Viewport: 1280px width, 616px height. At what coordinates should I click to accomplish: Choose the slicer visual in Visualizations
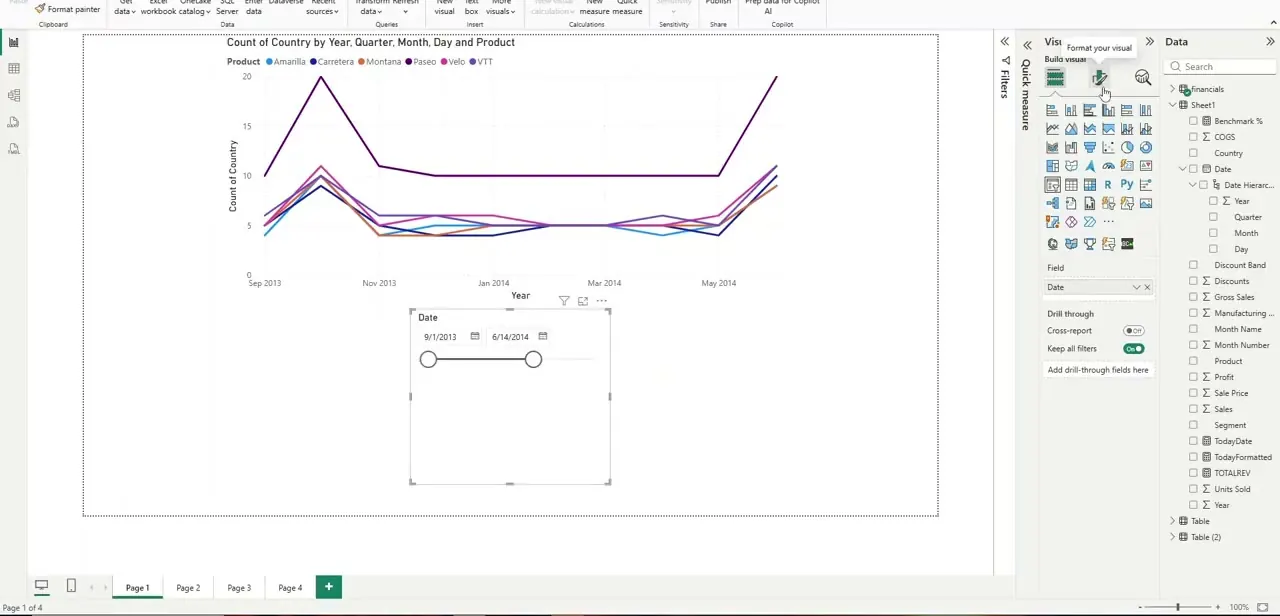1052,185
